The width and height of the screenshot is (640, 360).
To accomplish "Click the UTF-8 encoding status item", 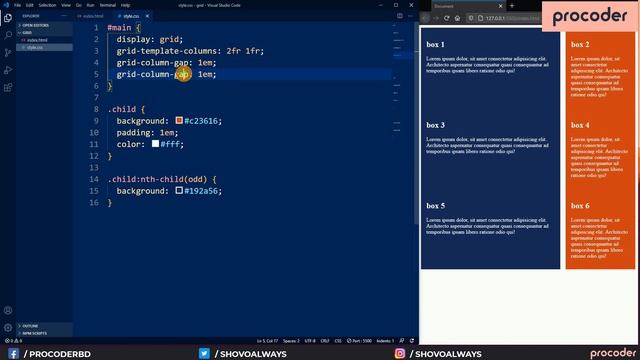I will pyautogui.click(x=310, y=341).
